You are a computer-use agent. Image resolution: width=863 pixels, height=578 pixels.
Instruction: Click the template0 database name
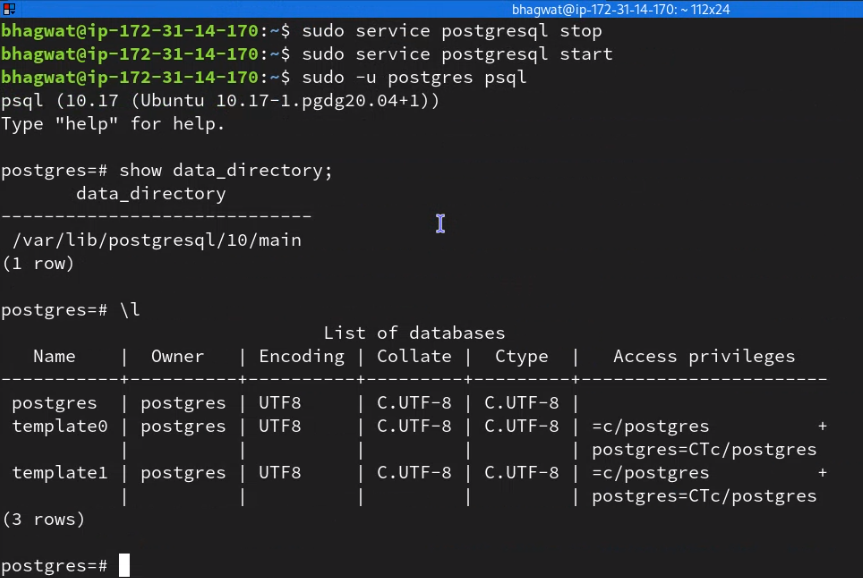click(x=59, y=426)
